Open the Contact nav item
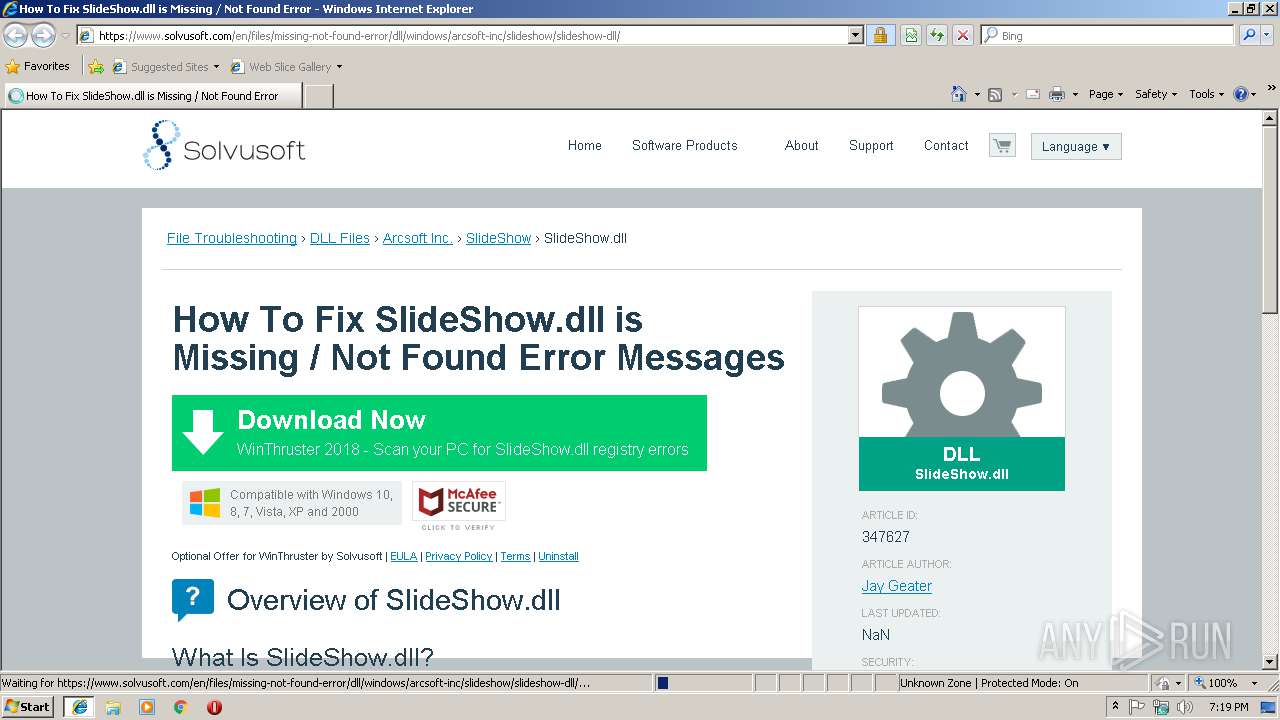This screenshot has width=1280, height=720. tap(946, 145)
